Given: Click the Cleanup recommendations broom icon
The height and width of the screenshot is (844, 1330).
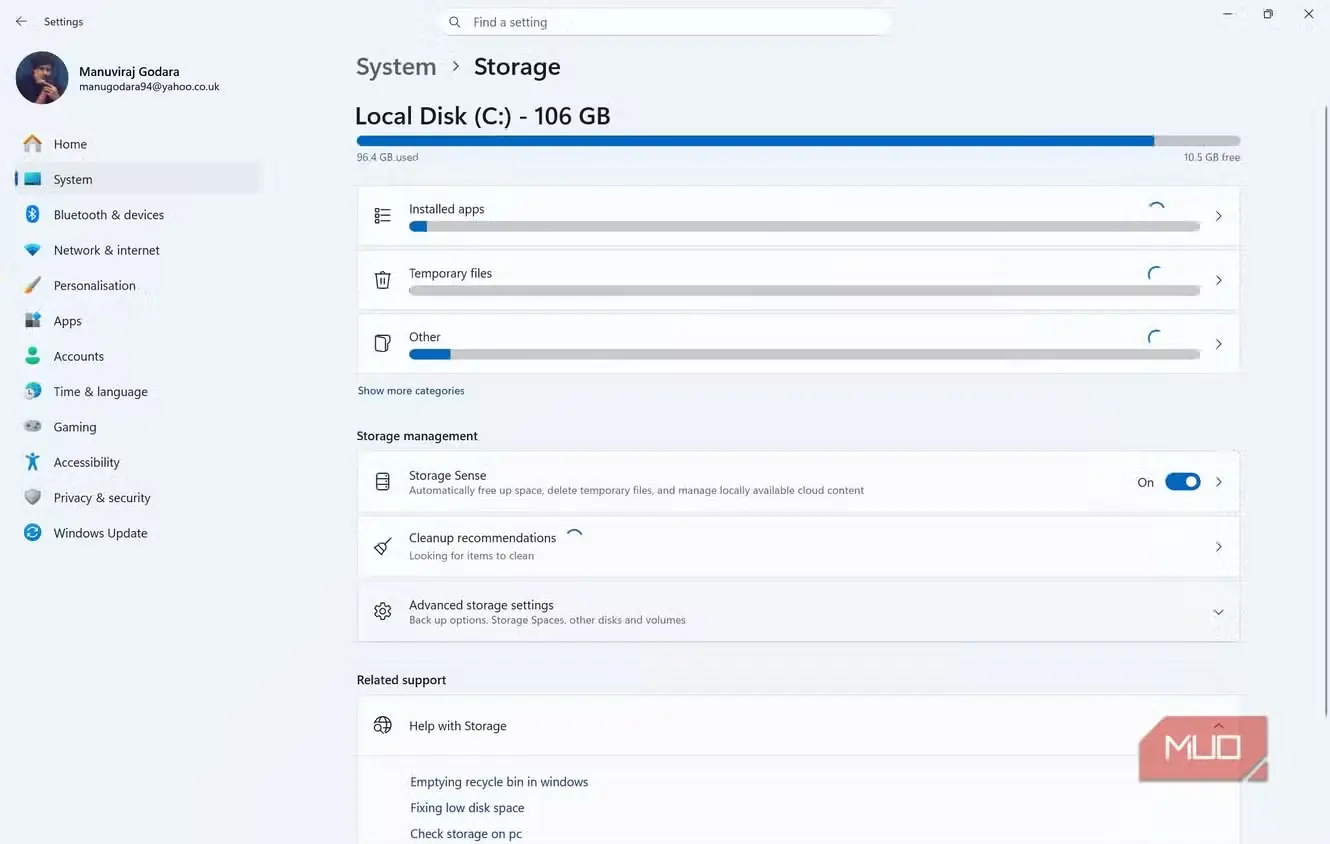Looking at the screenshot, I should tap(382, 547).
